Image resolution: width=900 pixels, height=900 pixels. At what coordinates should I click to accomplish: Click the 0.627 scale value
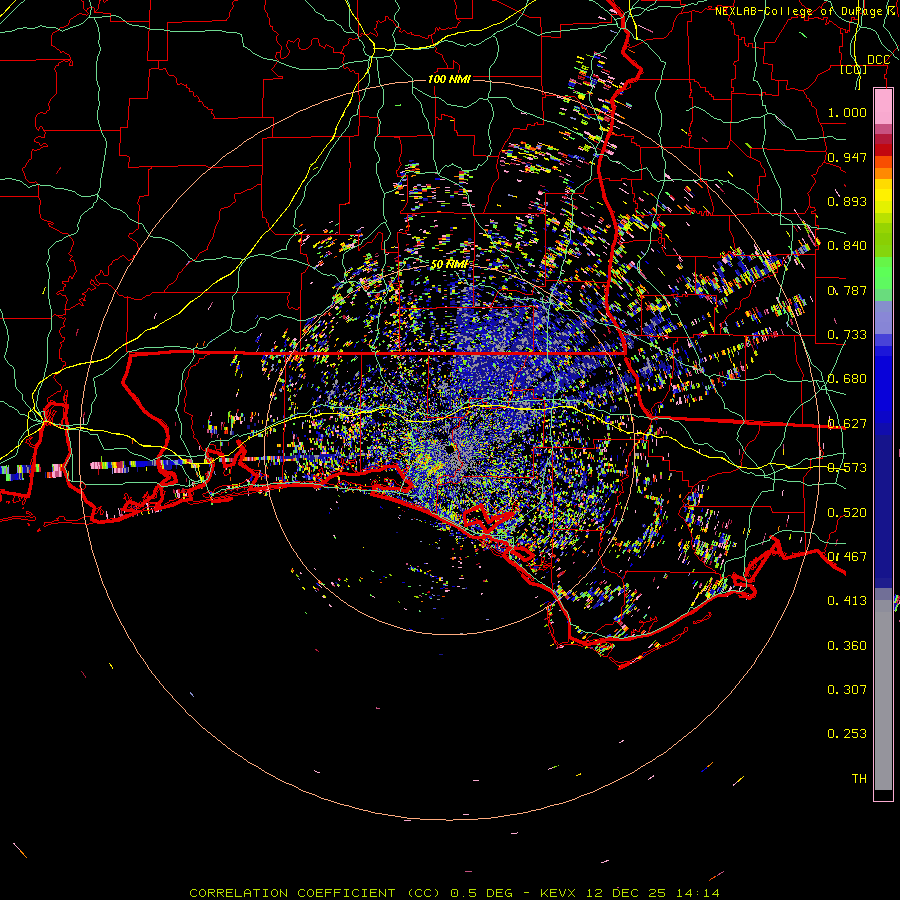847,424
